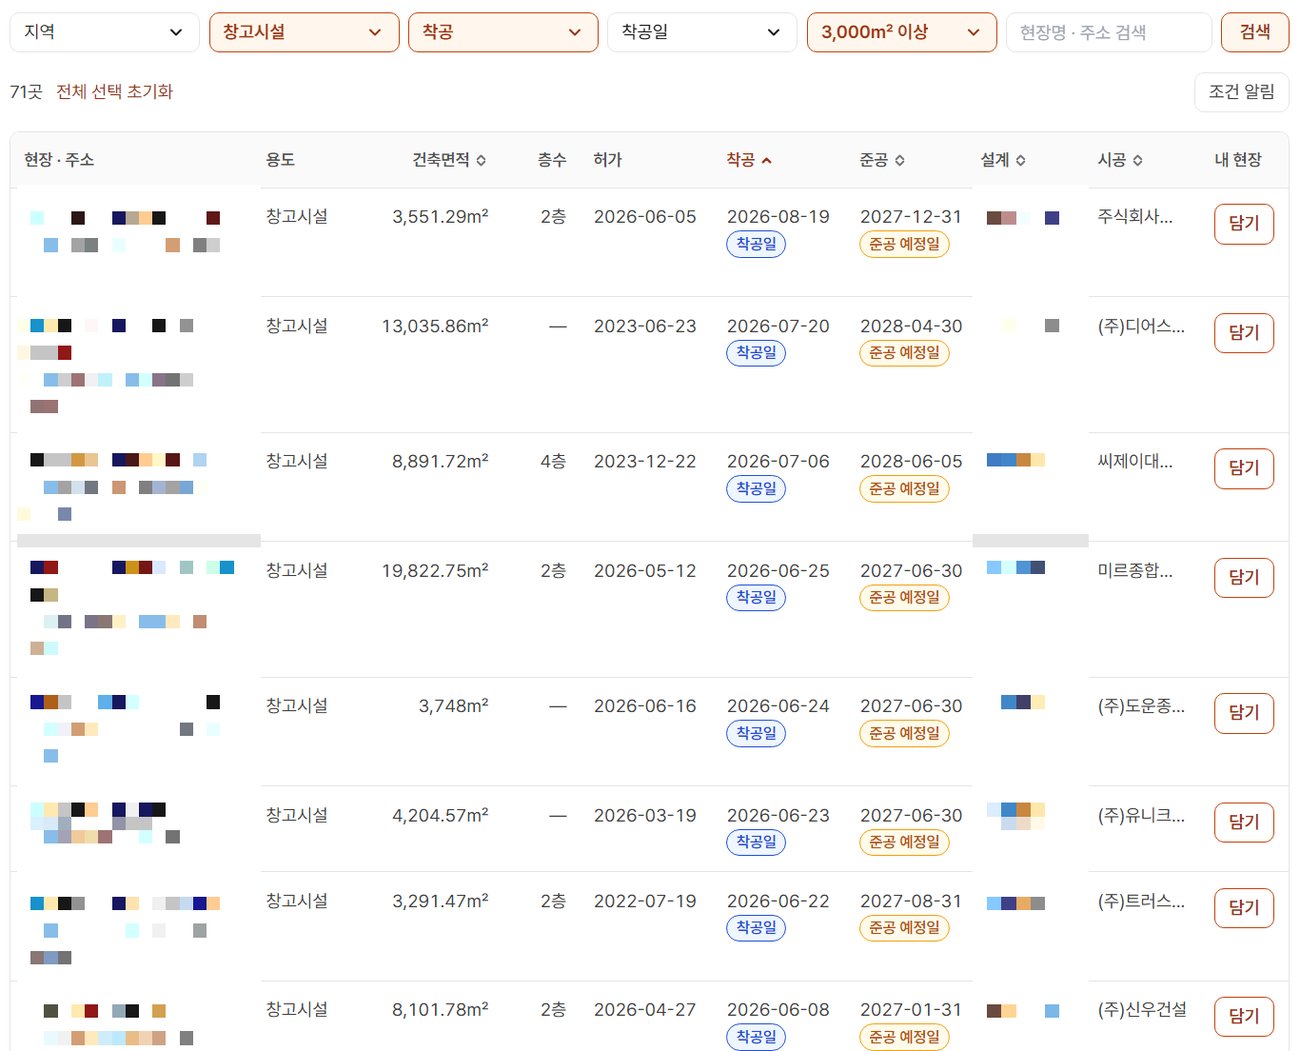Click the '내 현장' column header
Screen dimensions: 1300x1051
click(1238, 160)
